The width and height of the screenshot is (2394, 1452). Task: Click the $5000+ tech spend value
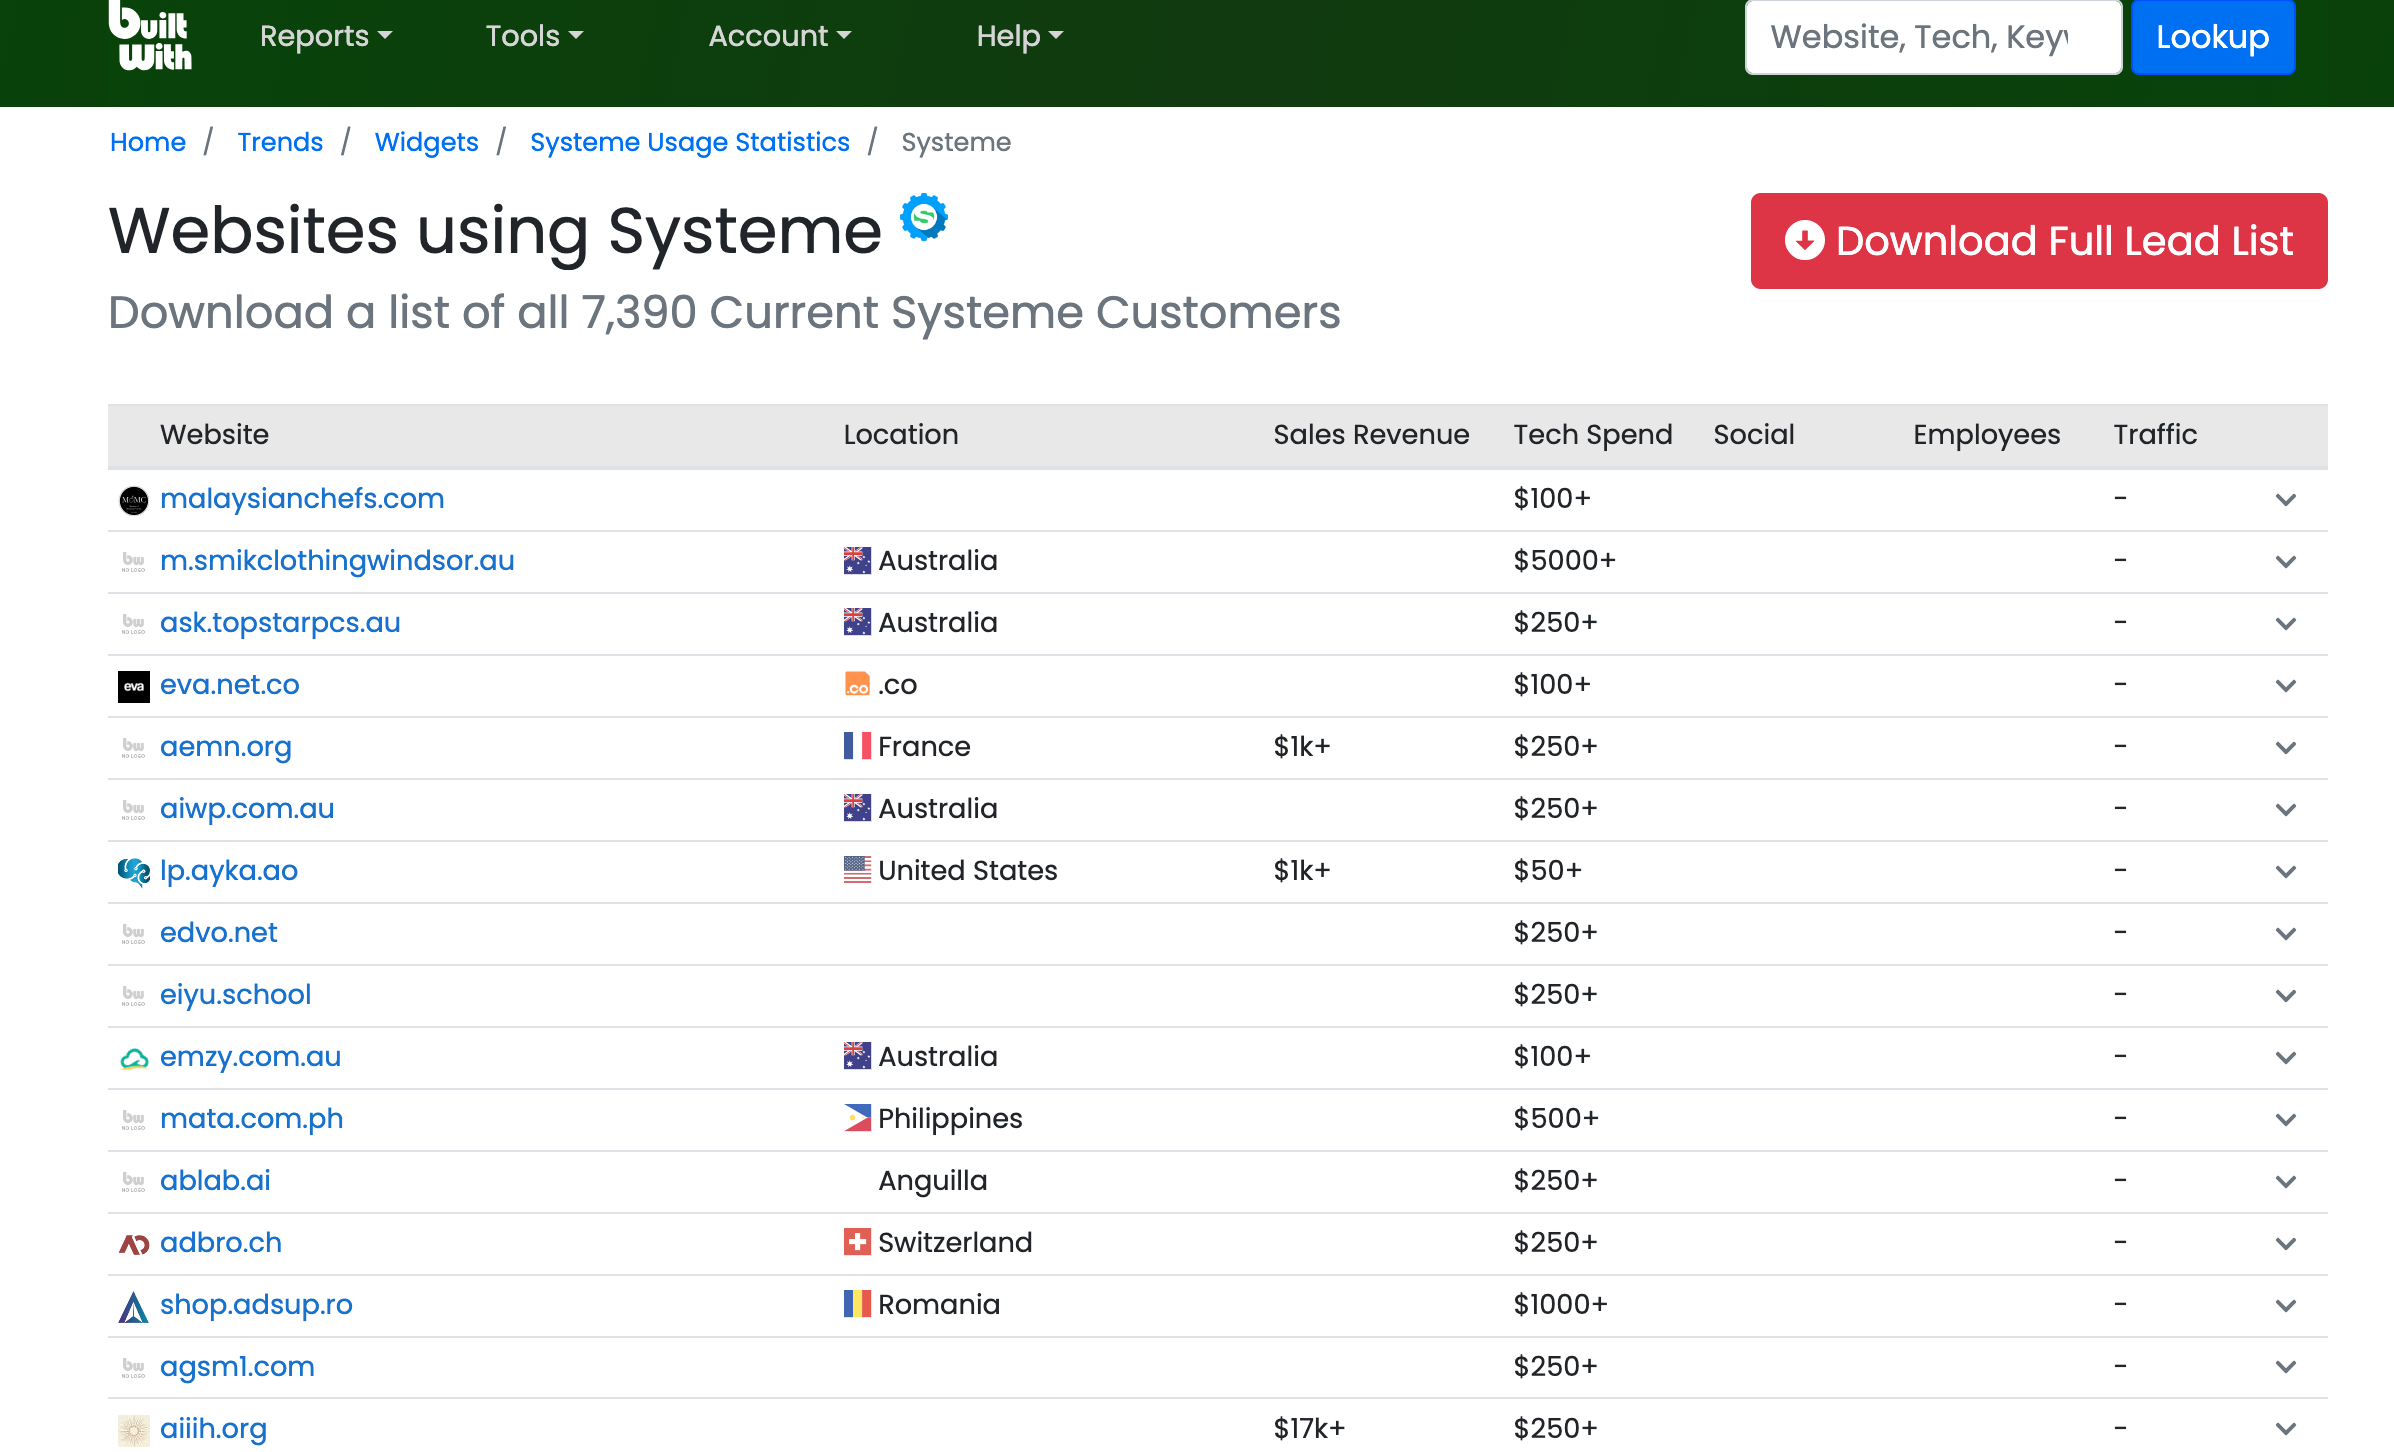click(1564, 560)
